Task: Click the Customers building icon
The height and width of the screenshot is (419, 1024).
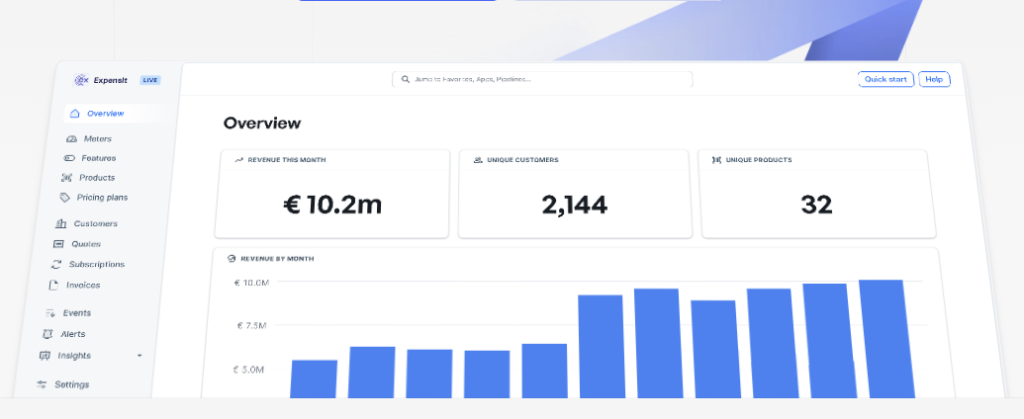Action: click(61, 224)
